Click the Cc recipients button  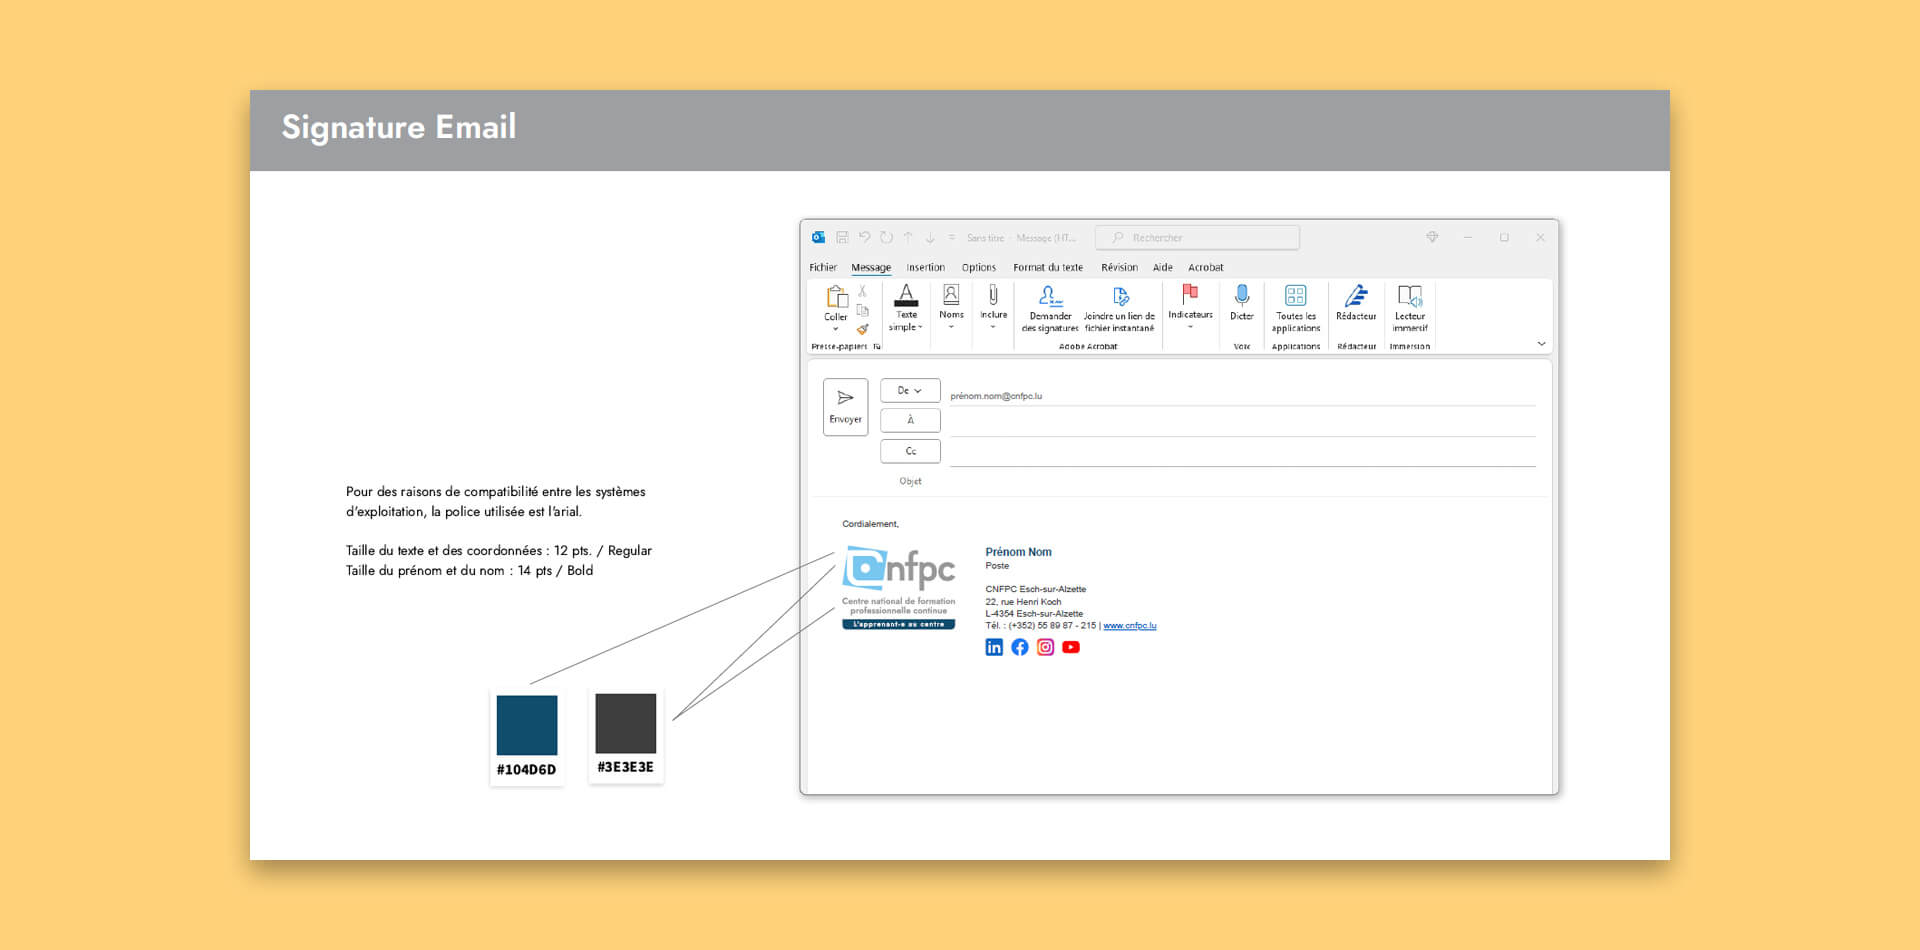(x=910, y=451)
